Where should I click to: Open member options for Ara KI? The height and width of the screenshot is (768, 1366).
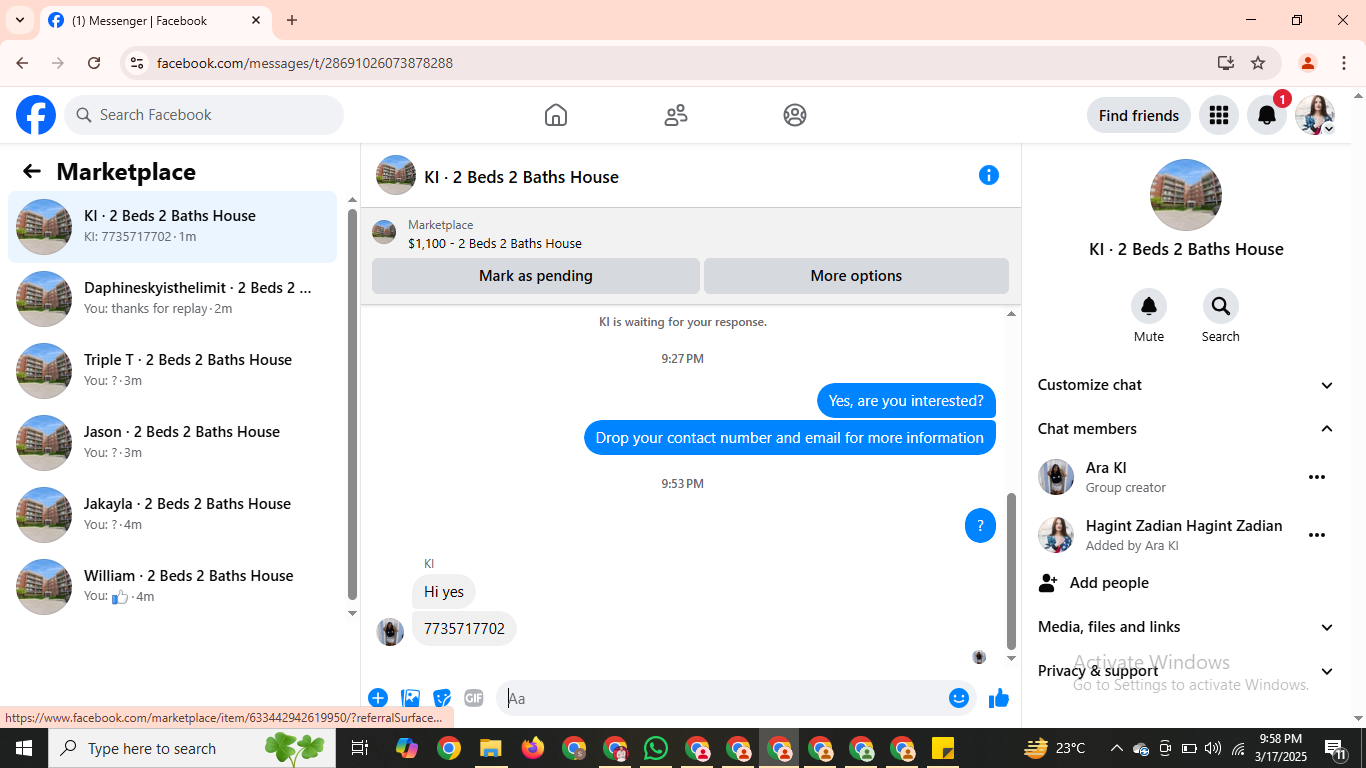point(1317,478)
